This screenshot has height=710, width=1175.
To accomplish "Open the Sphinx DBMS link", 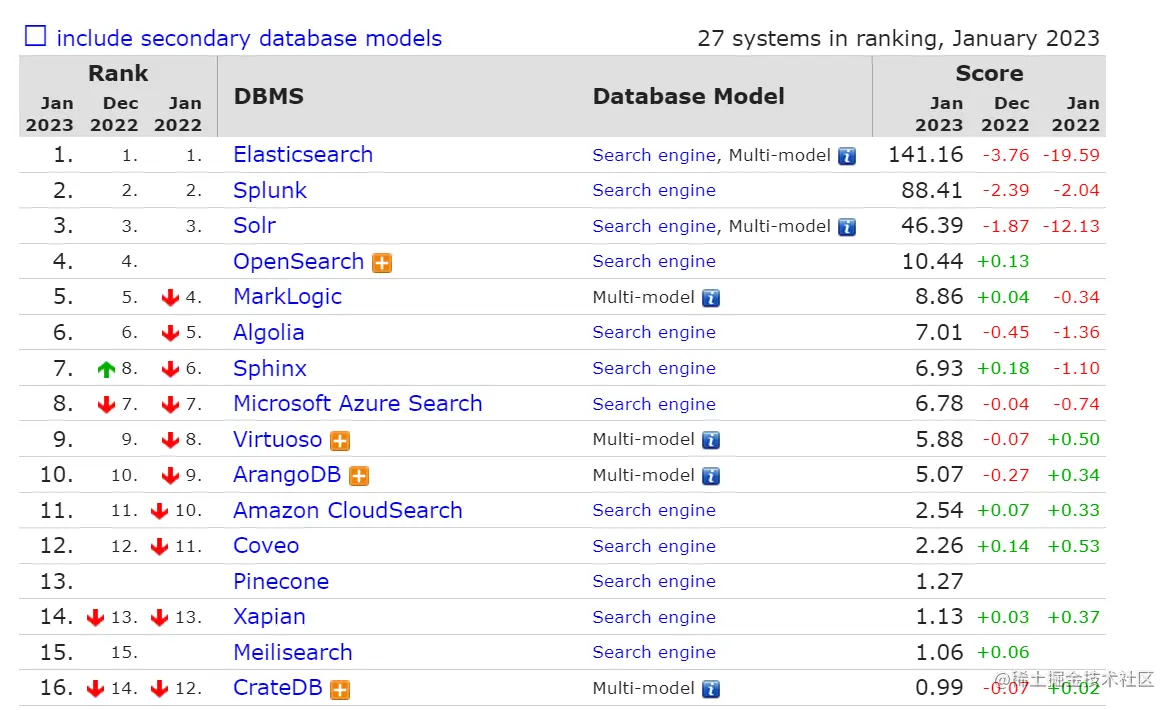I will 270,368.
